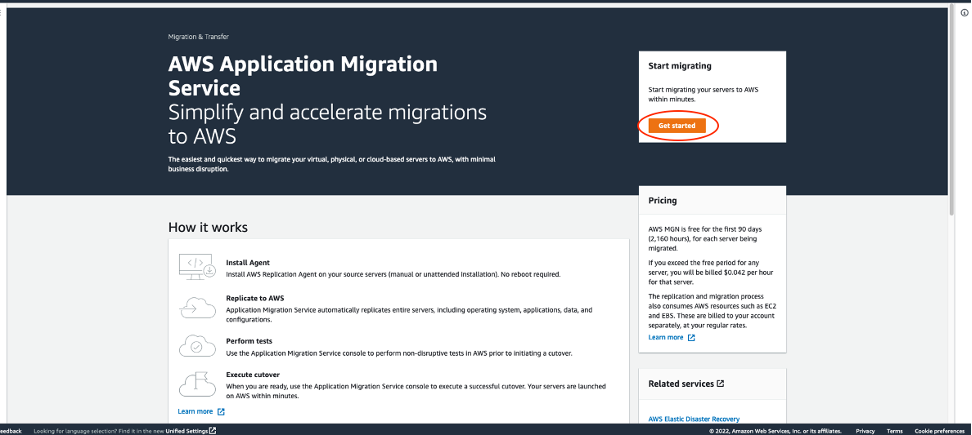972x435 pixels.
Task: Click the AWS Application Migration Service title
Action: pyautogui.click(x=303, y=76)
